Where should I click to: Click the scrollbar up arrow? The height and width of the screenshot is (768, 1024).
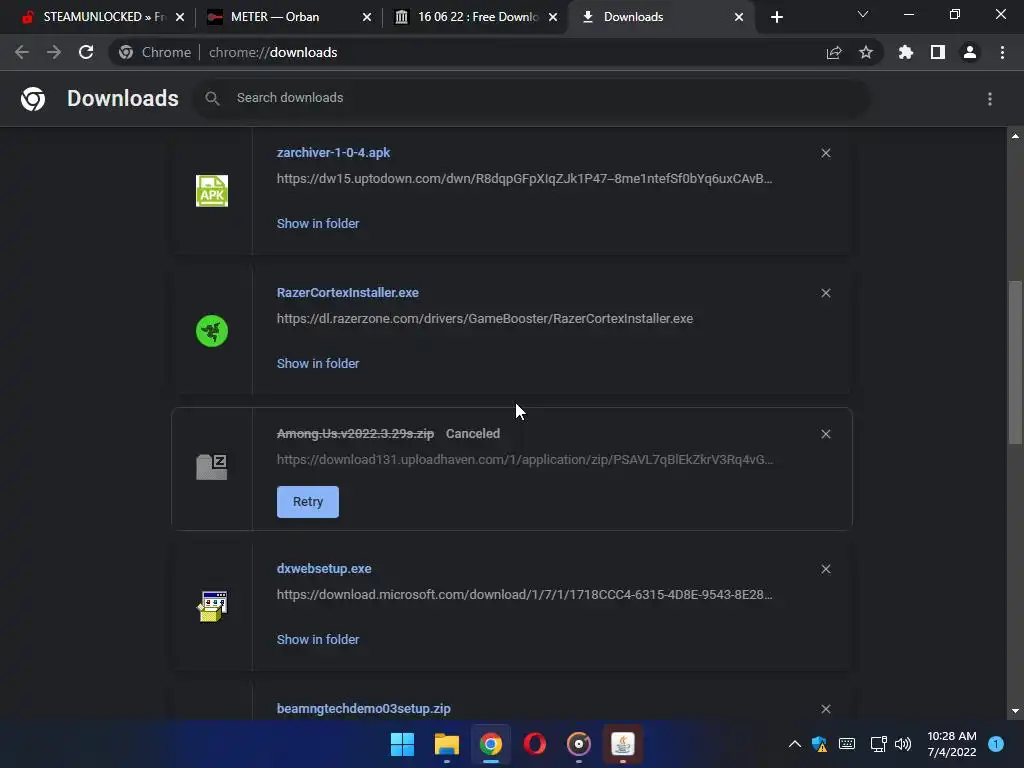(1015, 136)
